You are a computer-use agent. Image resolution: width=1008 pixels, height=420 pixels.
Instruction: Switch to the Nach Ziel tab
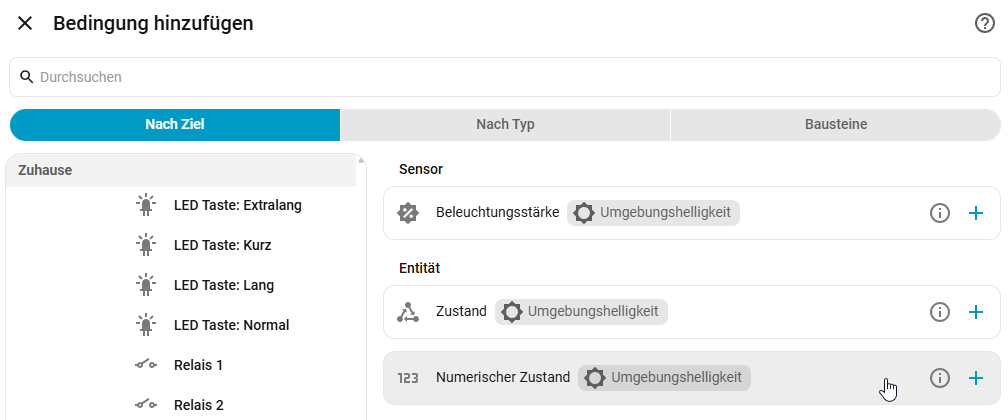[x=175, y=124]
